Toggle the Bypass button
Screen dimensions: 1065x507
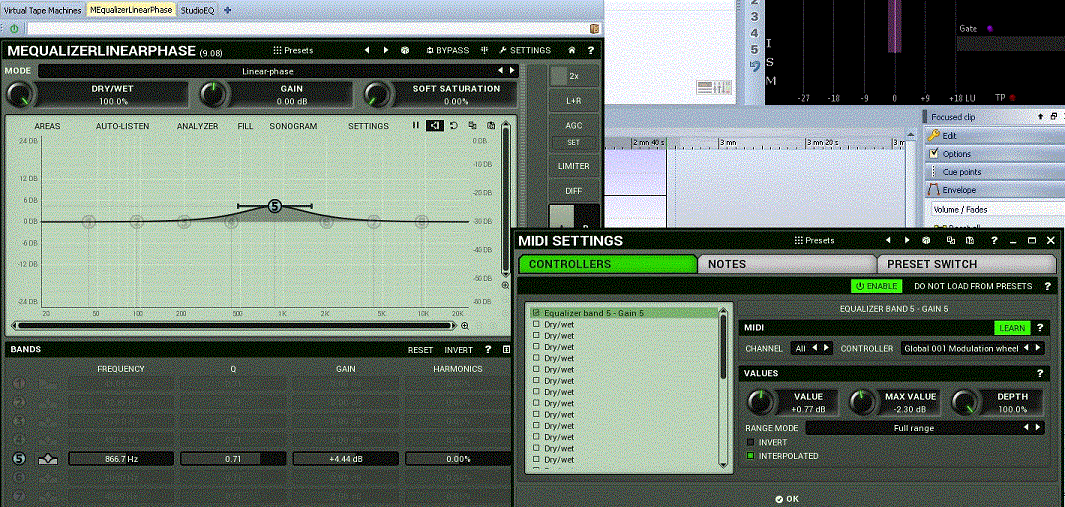tap(448, 50)
